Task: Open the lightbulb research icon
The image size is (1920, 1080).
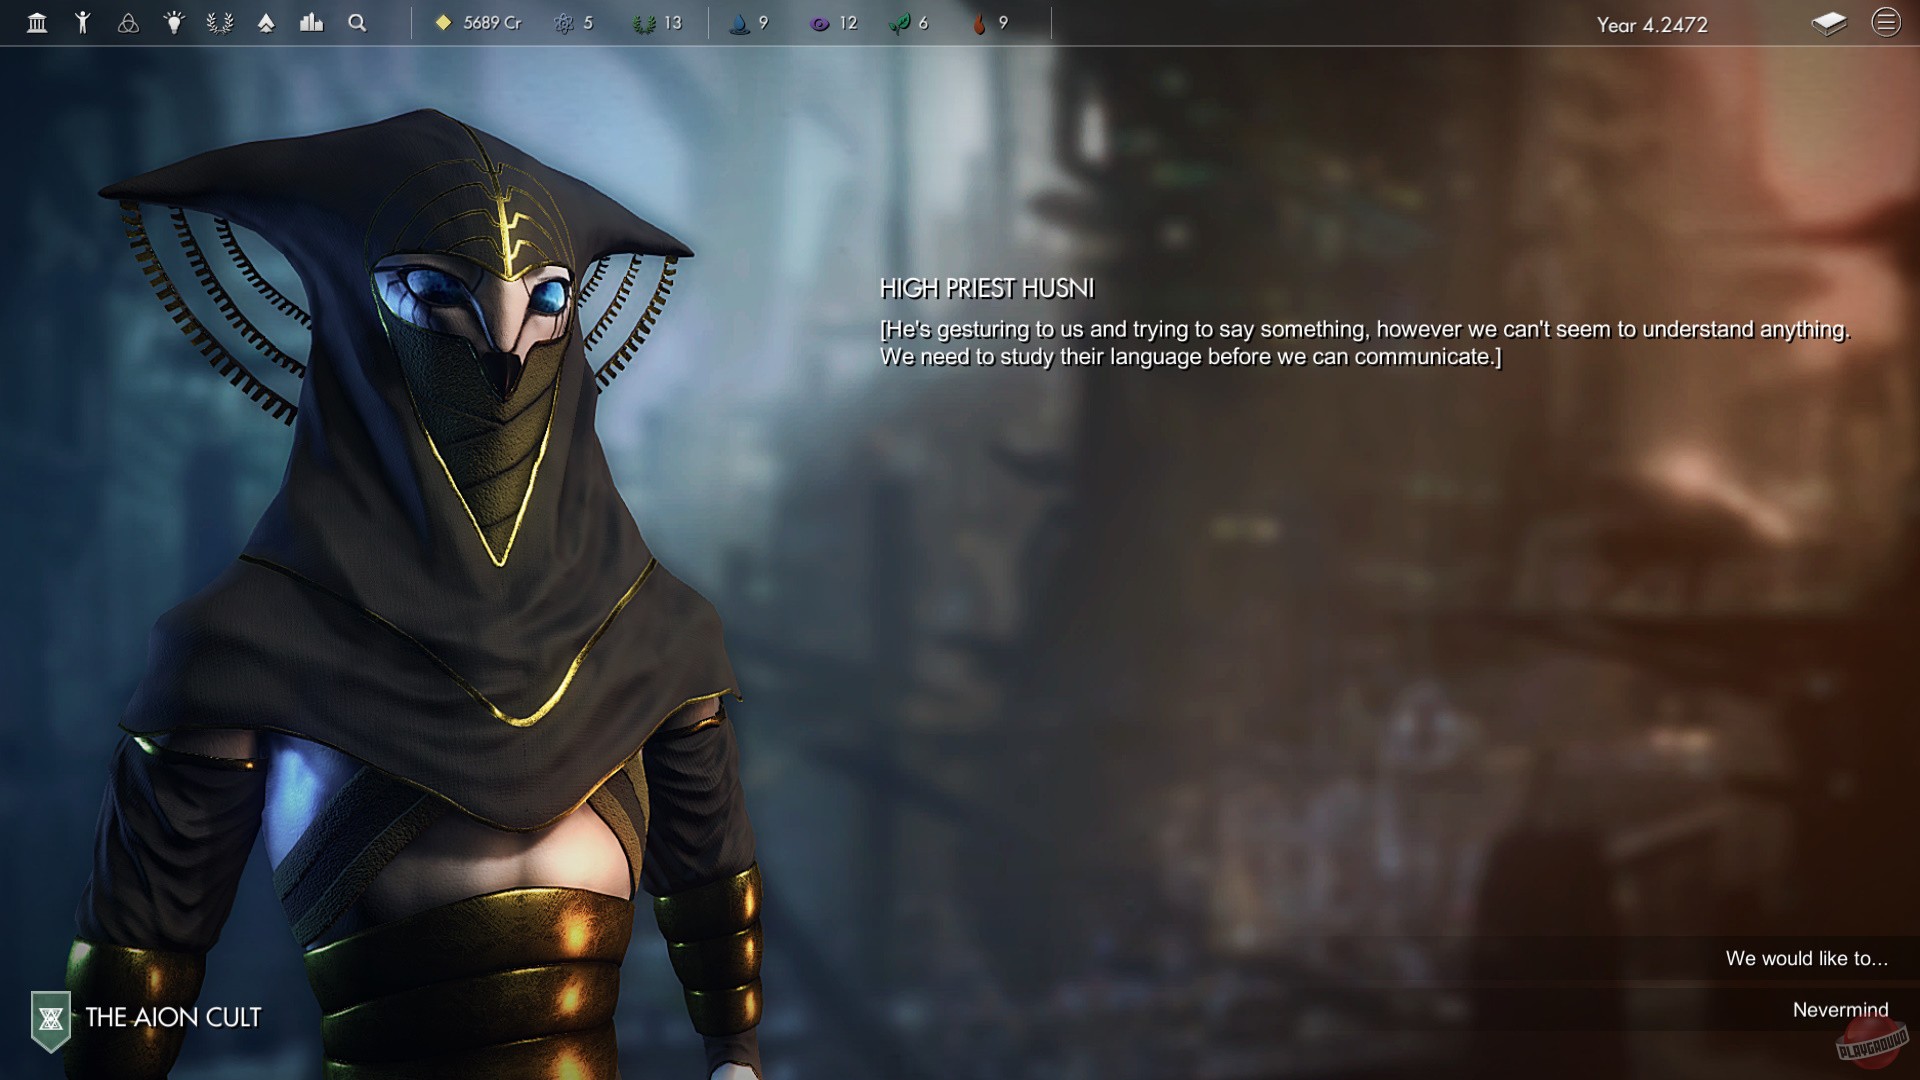Action: pyautogui.click(x=174, y=23)
